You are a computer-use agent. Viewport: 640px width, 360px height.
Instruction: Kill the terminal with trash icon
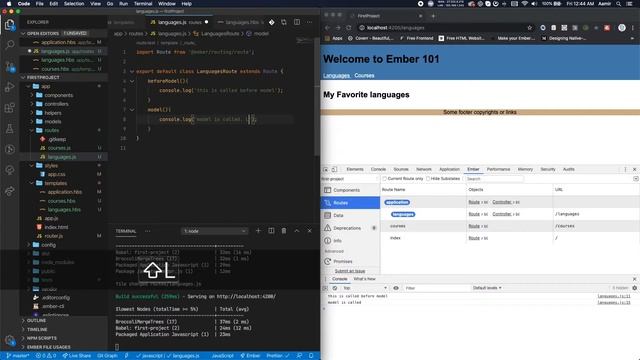[284, 231]
